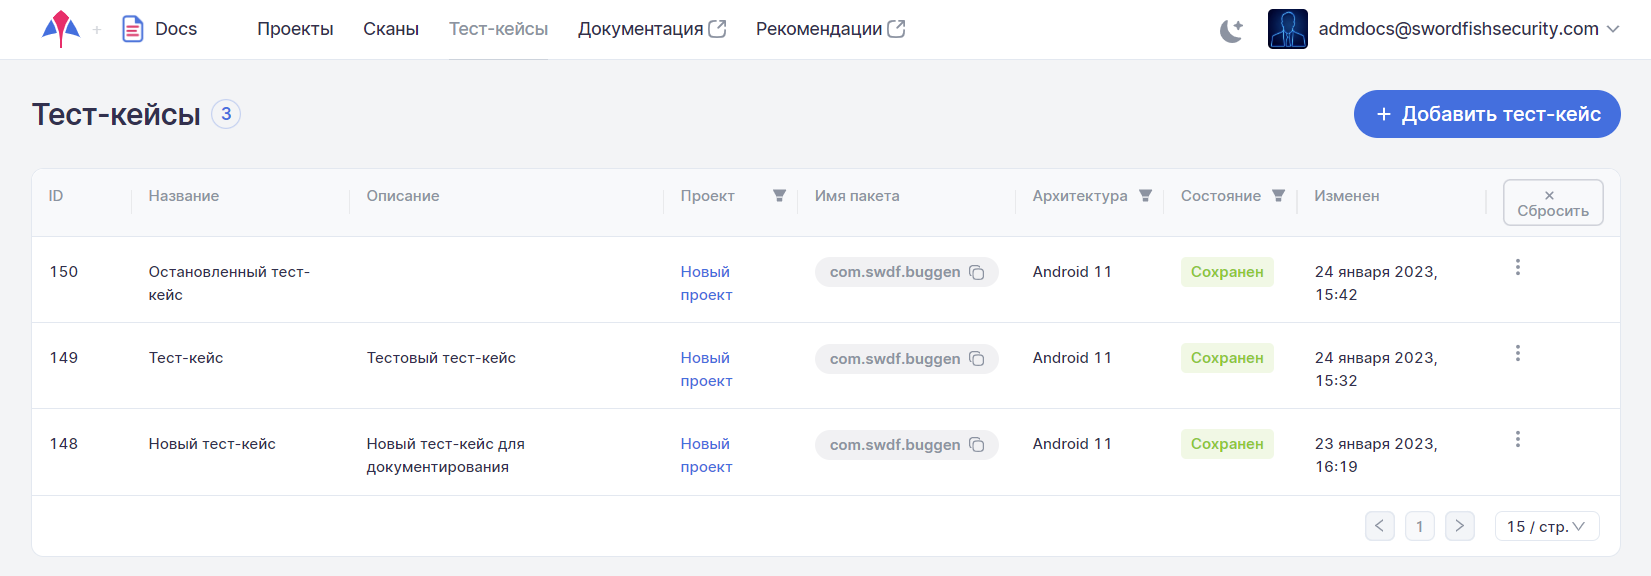Screen dimensions: 1651x576
Task: Copy package name for test case 149
Action: pyautogui.click(x=977, y=359)
